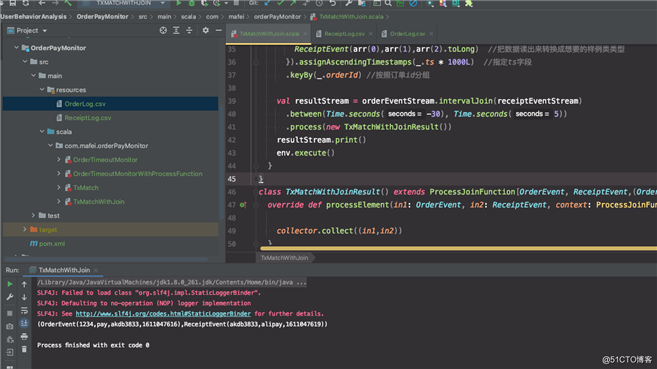Viewport: 657px width, 369px height.
Task: Switch to OrderLog.csv editor tab
Action: pos(407,34)
